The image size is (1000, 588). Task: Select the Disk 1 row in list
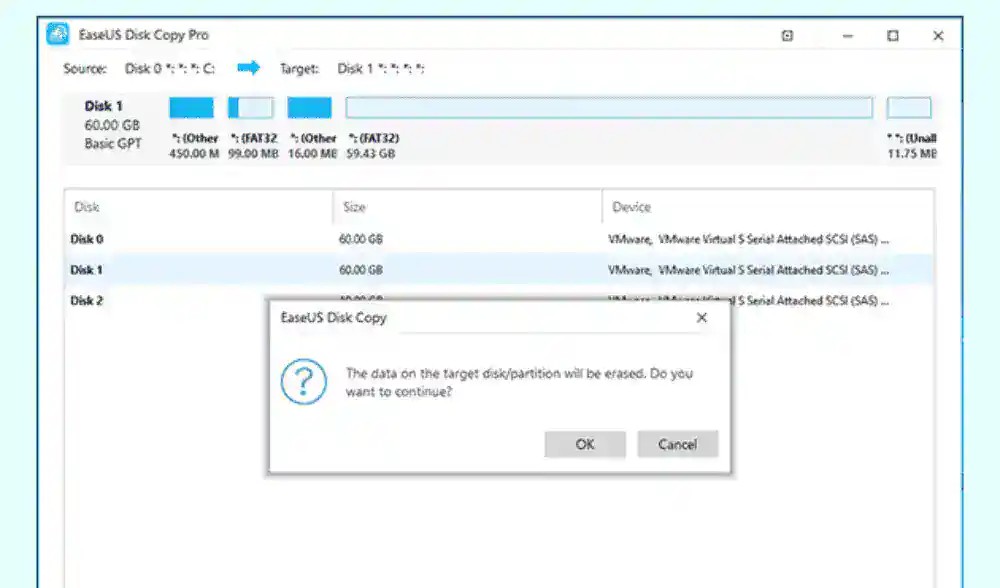87,270
